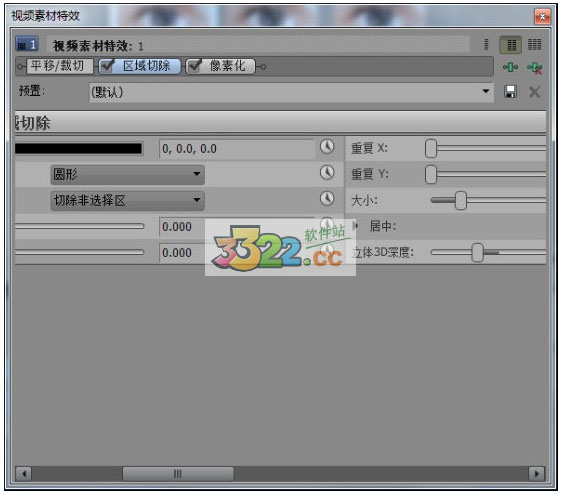Switch to the grid view layout icon
Screen dimensions: 562x495
click(534, 44)
